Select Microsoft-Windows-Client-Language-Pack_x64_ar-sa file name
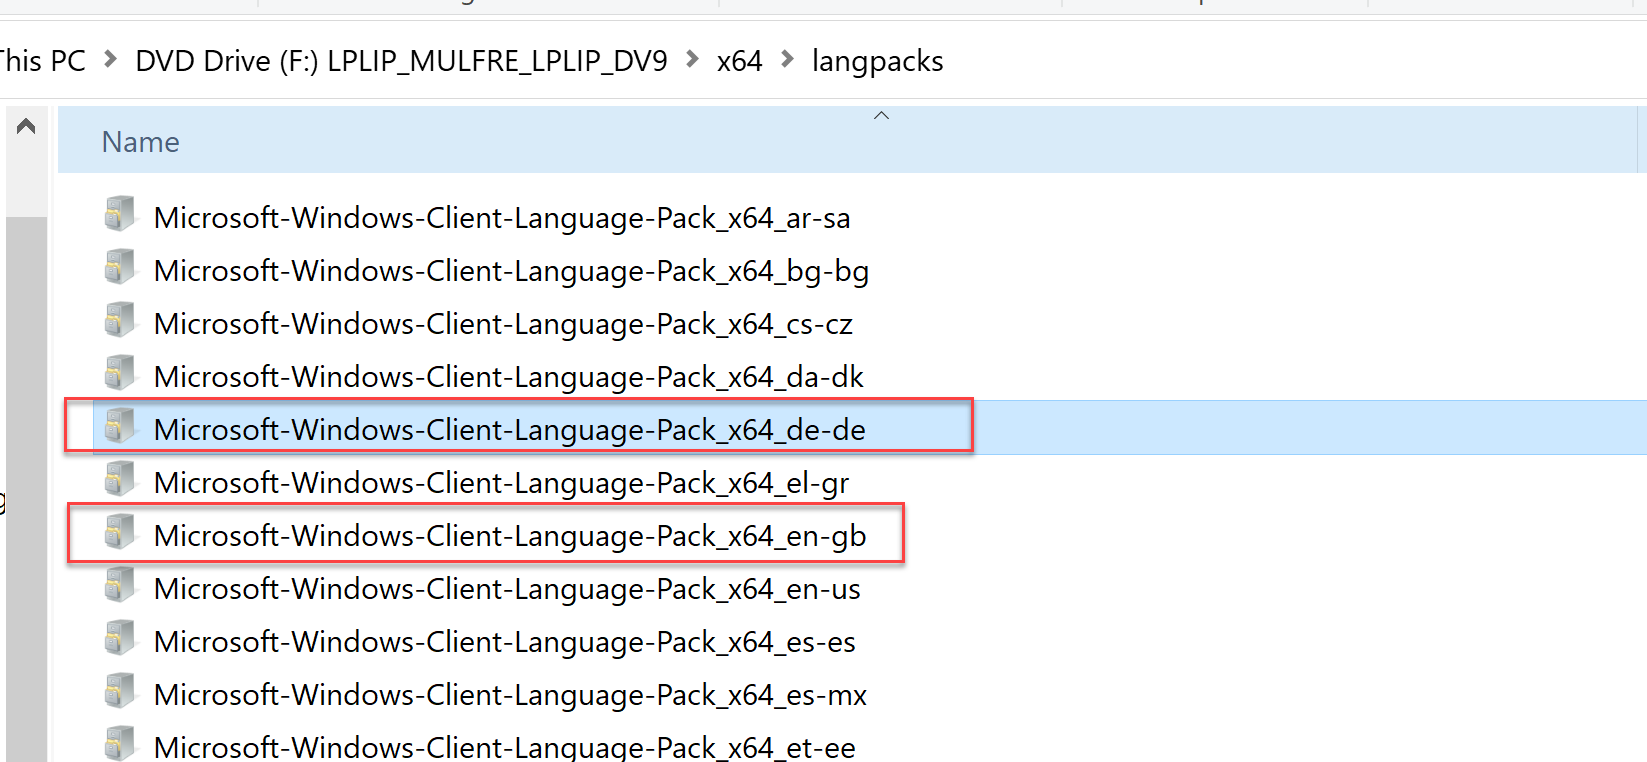This screenshot has width=1647, height=762. [502, 219]
